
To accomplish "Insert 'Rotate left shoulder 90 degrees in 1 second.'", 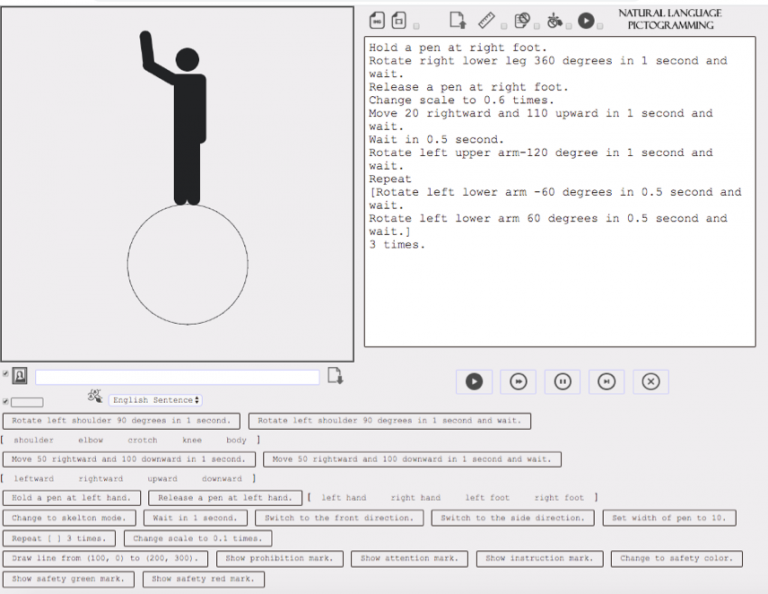I will point(121,421).
